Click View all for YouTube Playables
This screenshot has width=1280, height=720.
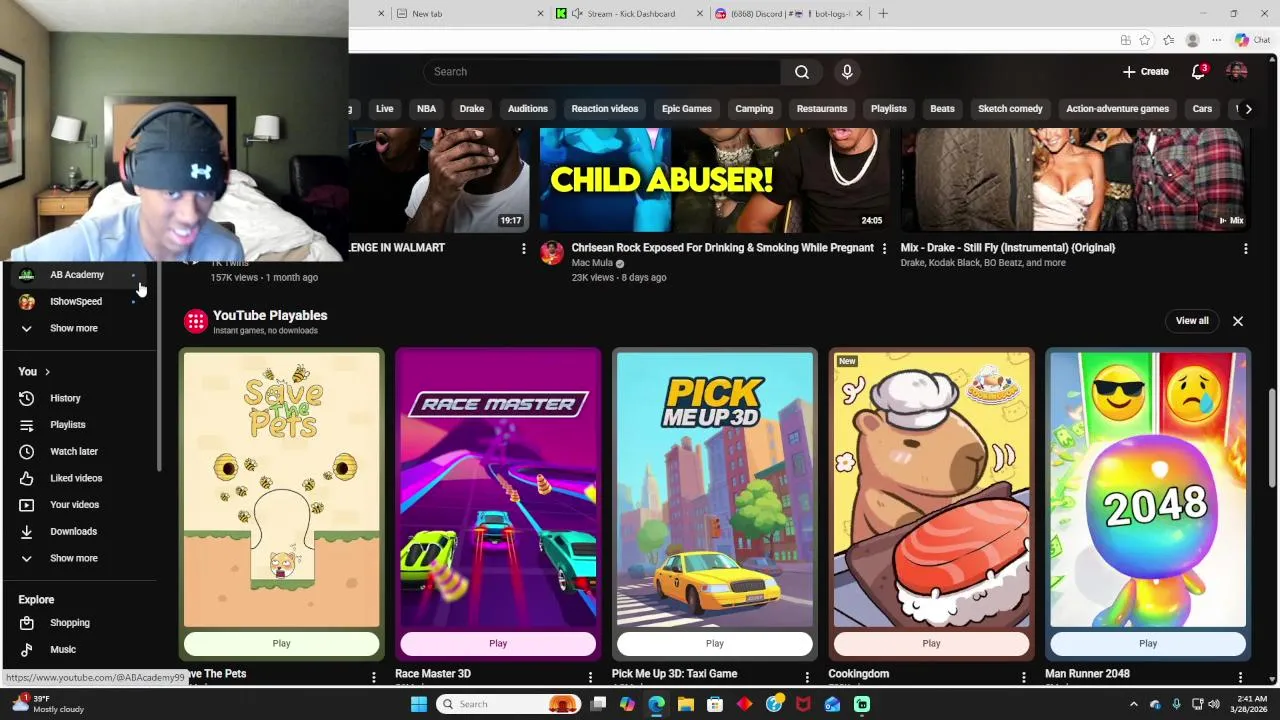[x=1192, y=321]
